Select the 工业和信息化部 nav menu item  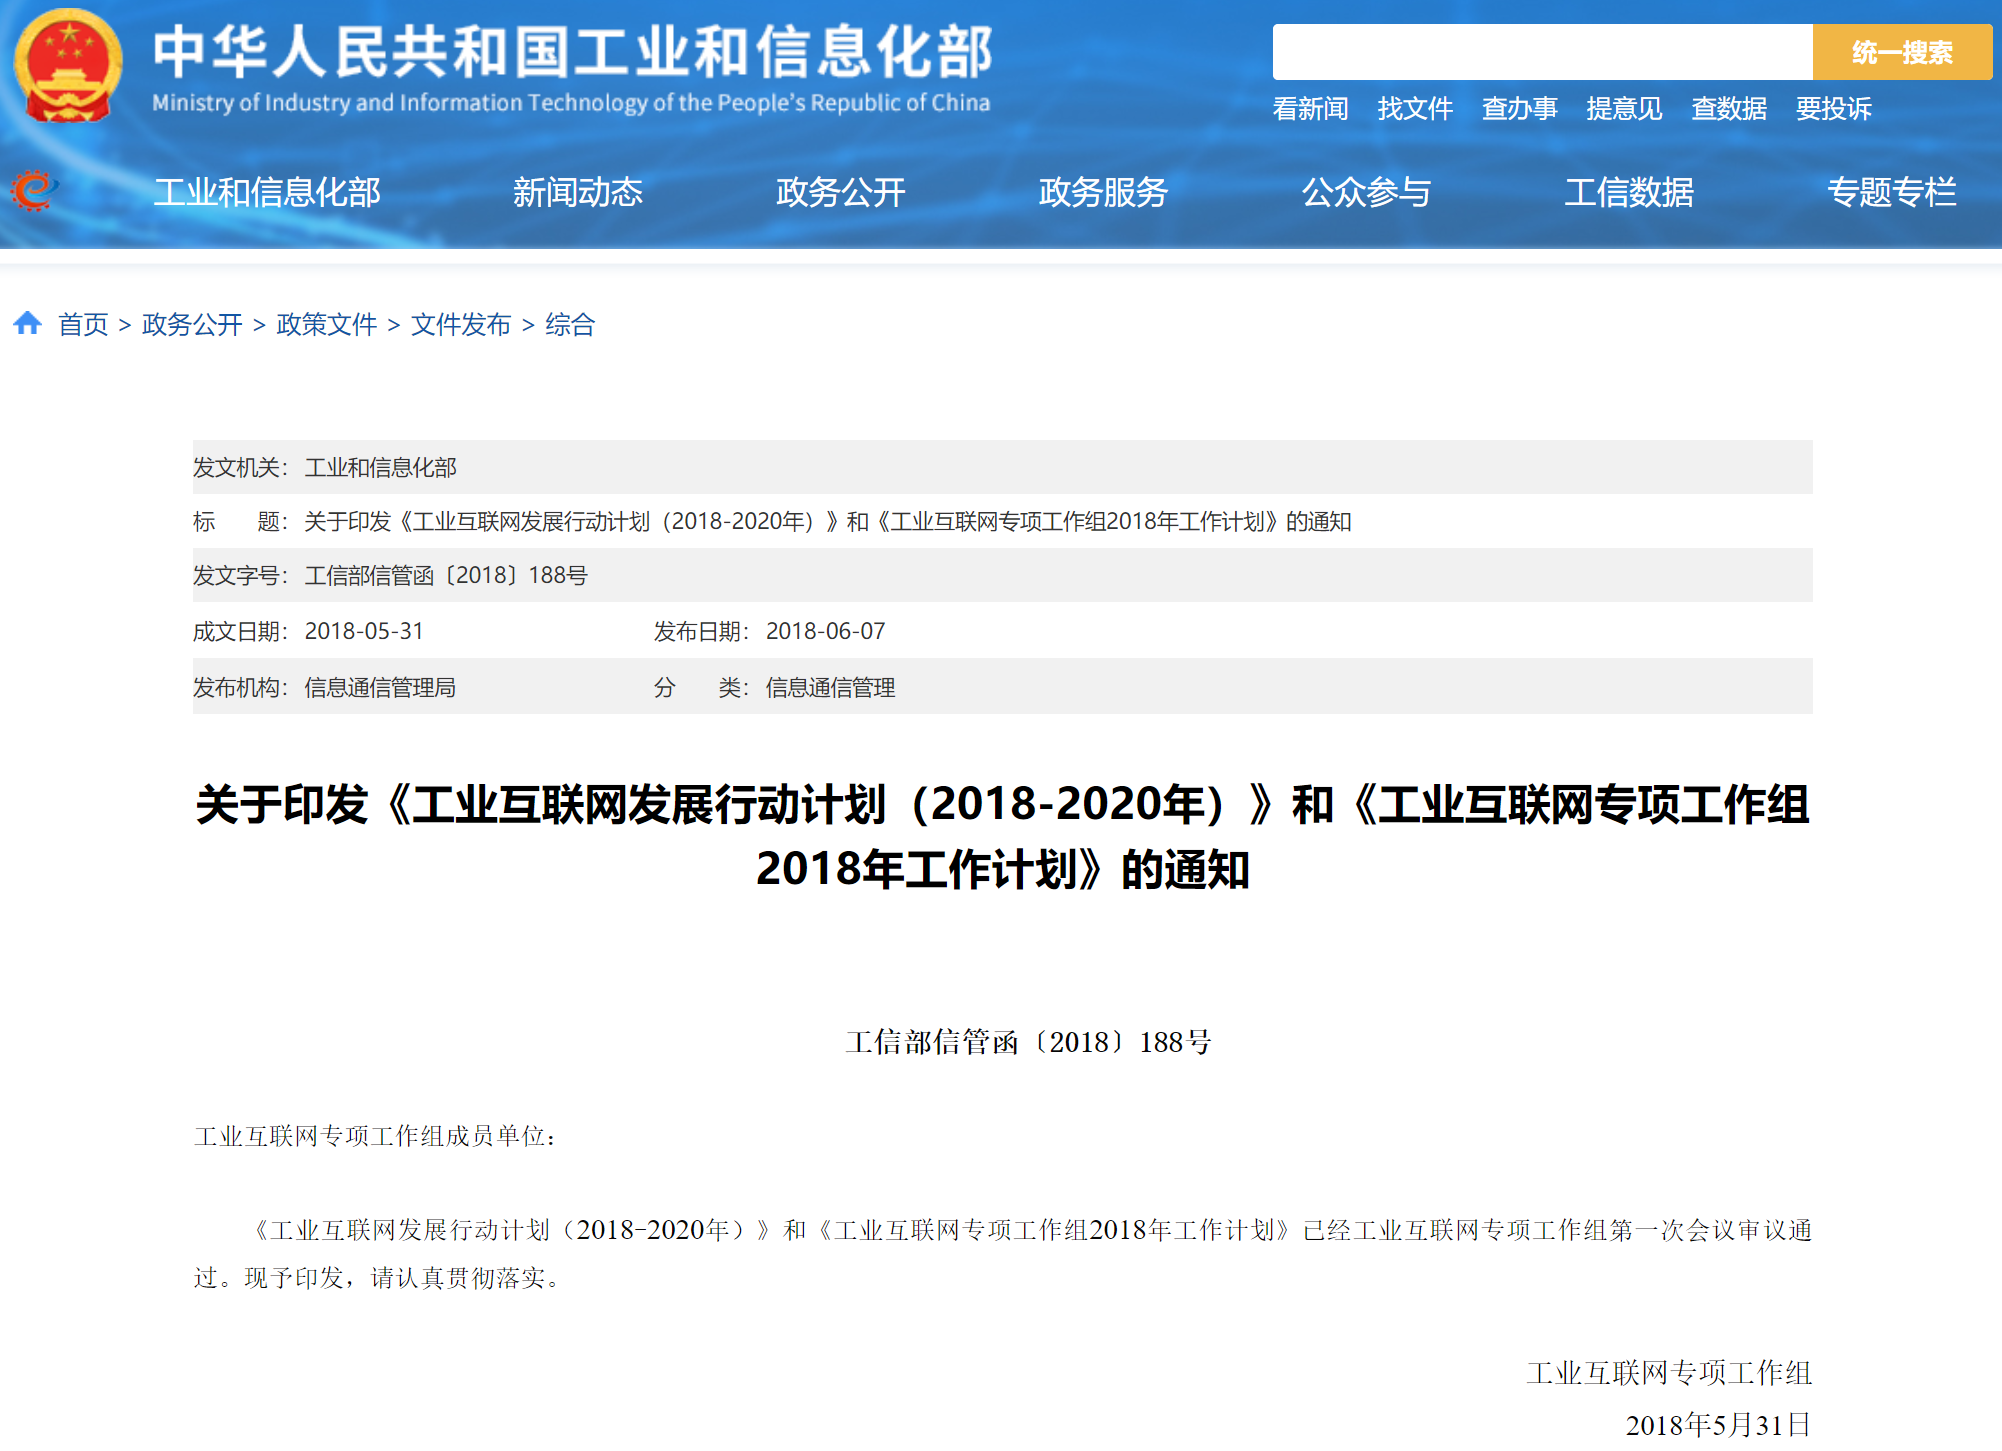coord(267,192)
